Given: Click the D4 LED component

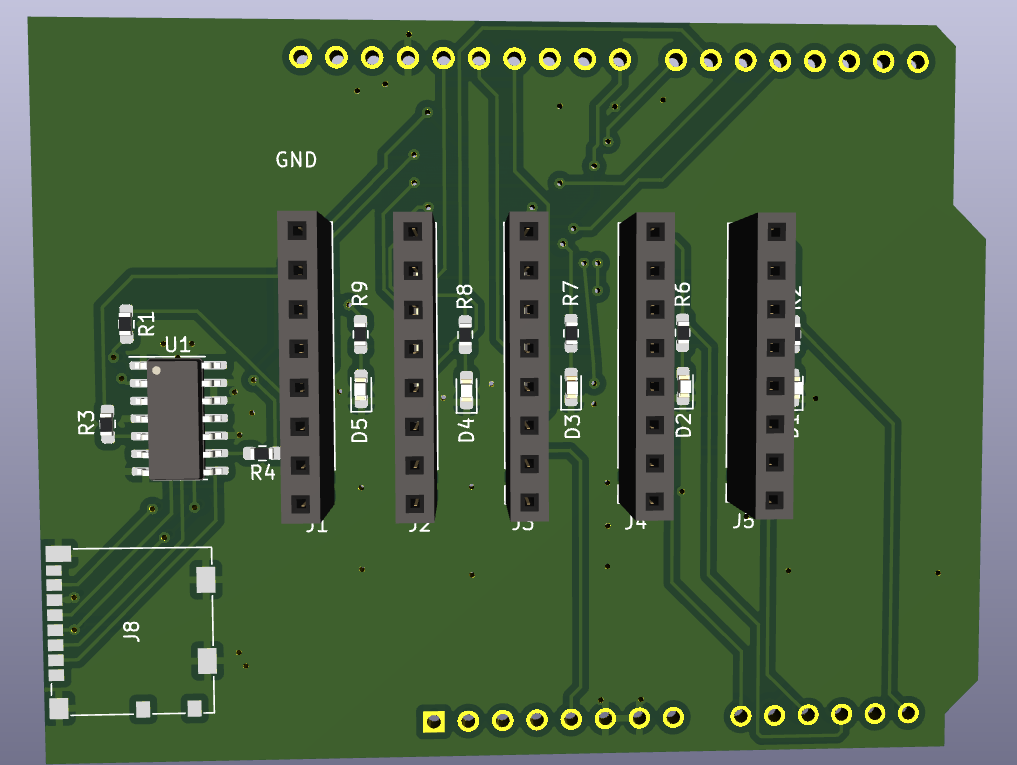Looking at the screenshot, I should pyautogui.click(x=466, y=390).
